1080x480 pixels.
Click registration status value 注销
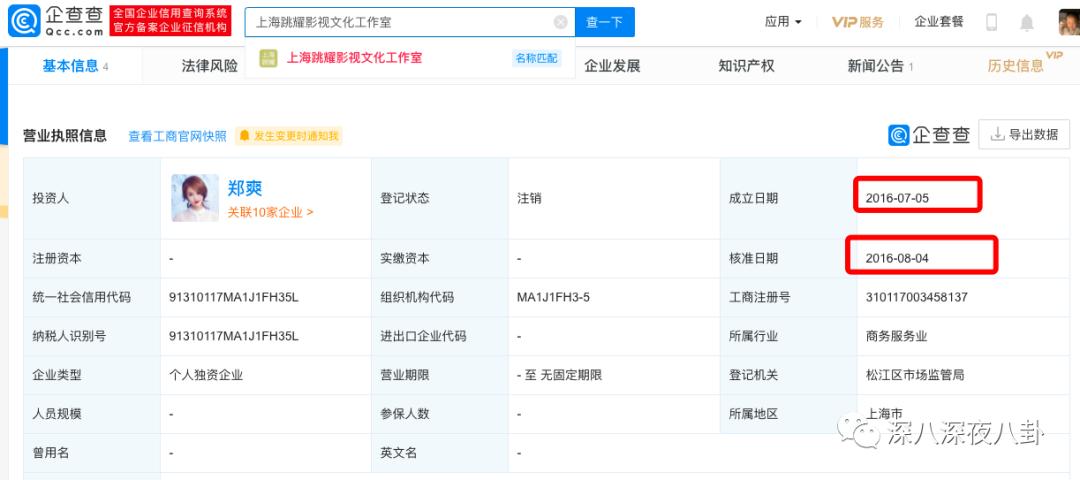529,198
